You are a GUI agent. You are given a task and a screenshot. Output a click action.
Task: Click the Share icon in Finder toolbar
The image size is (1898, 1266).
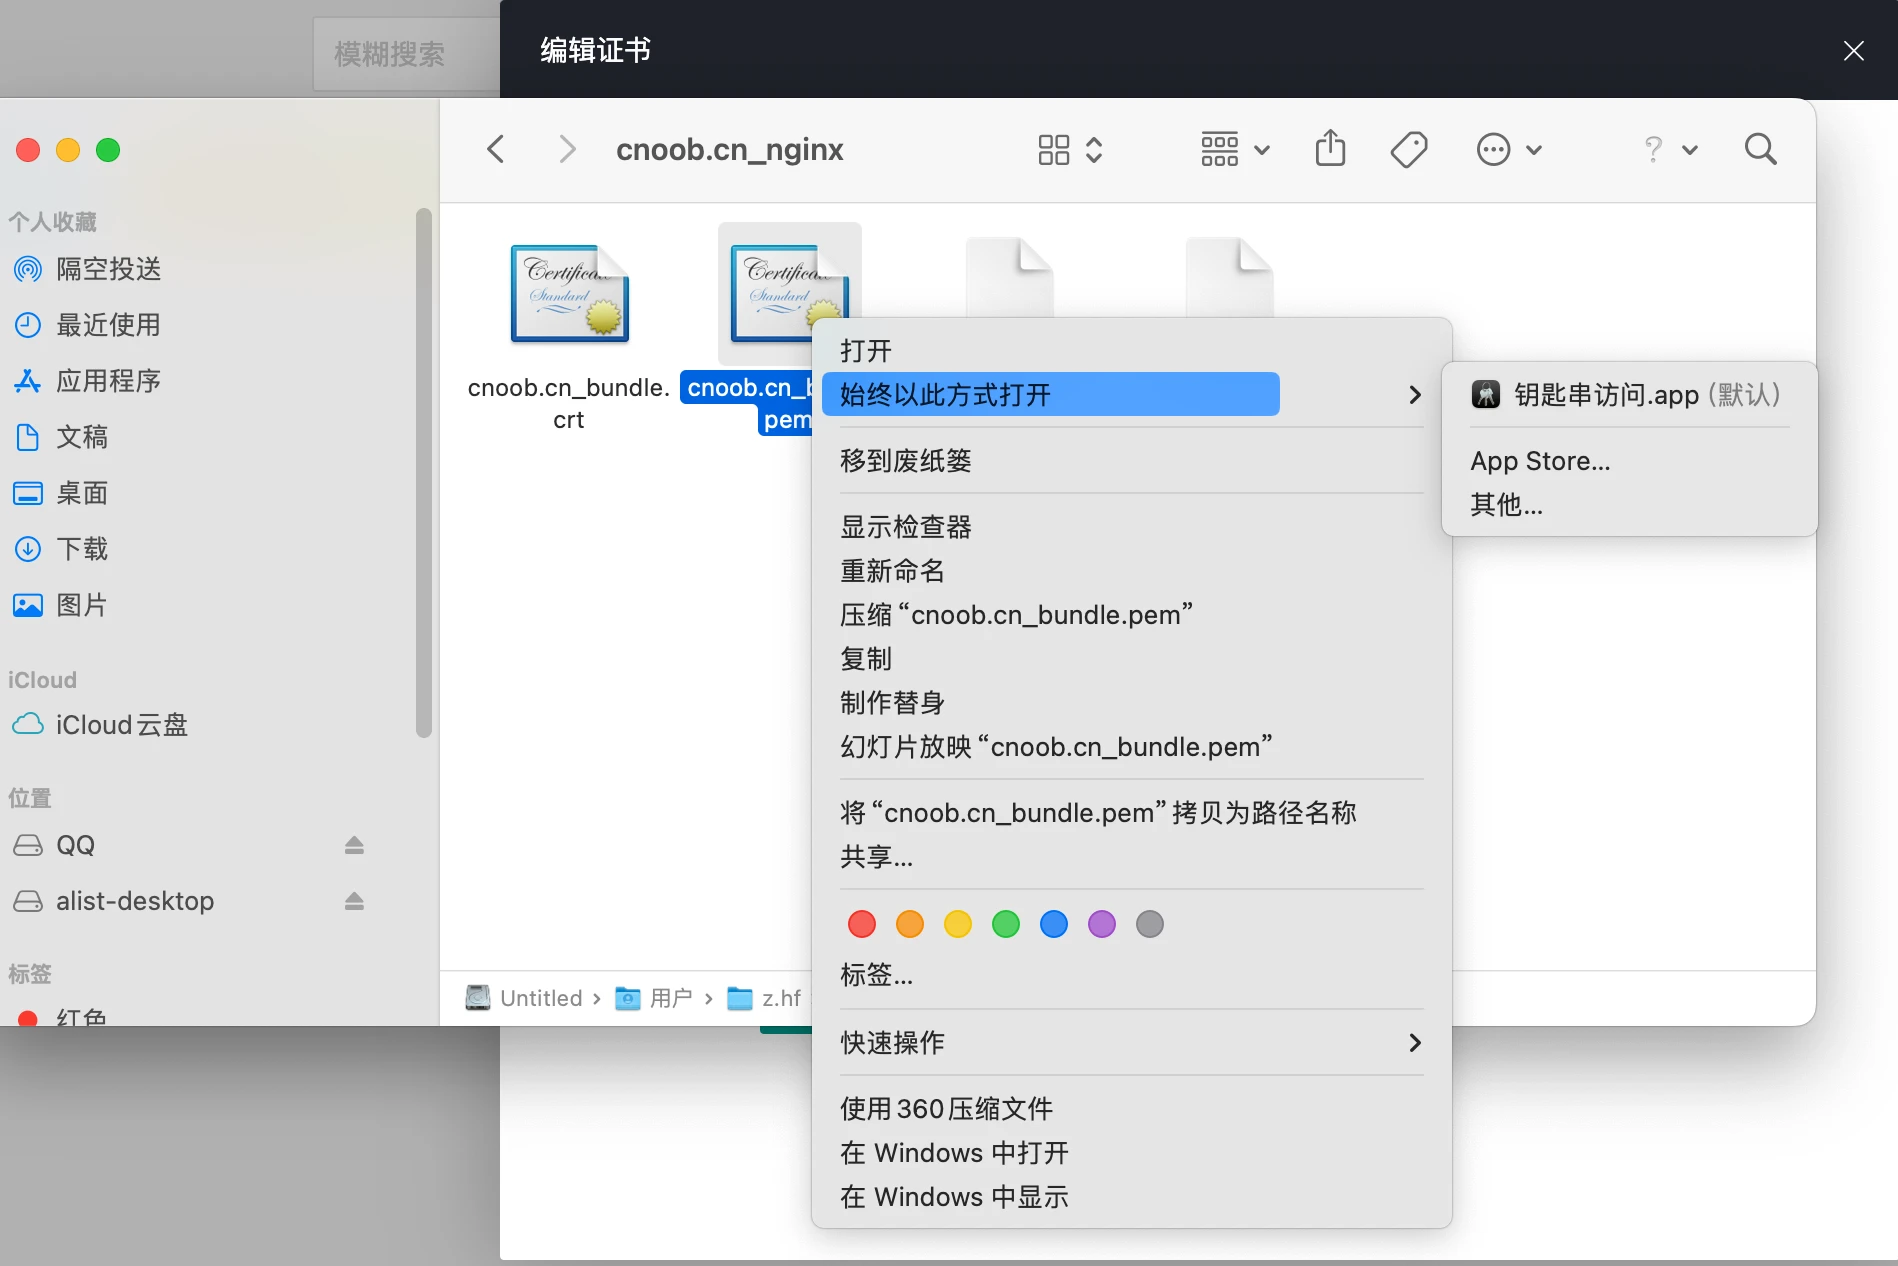pyautogui.click(x=1330, y=150)
